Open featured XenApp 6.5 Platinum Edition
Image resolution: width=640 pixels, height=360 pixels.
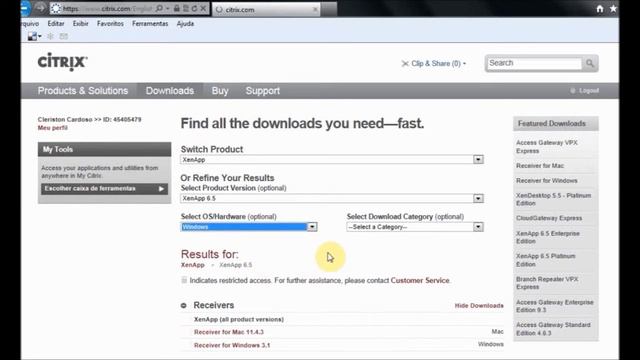[x=545, y=260]
